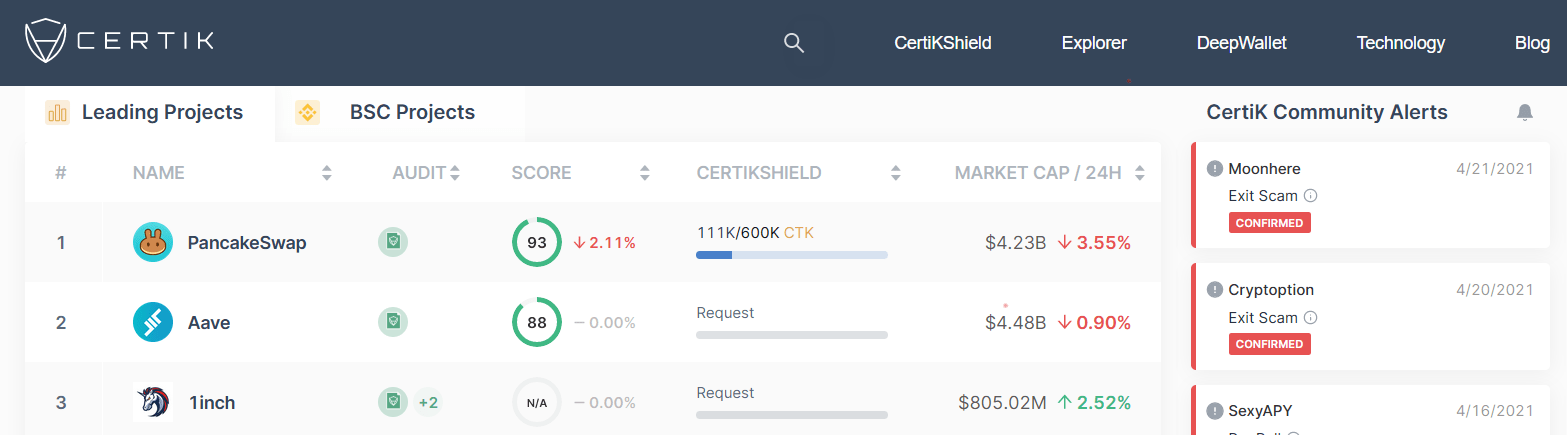Sort by Market Cap / 24H arrows
The height and width of the screenshot is (435, 1567).
coord(1139,173)
